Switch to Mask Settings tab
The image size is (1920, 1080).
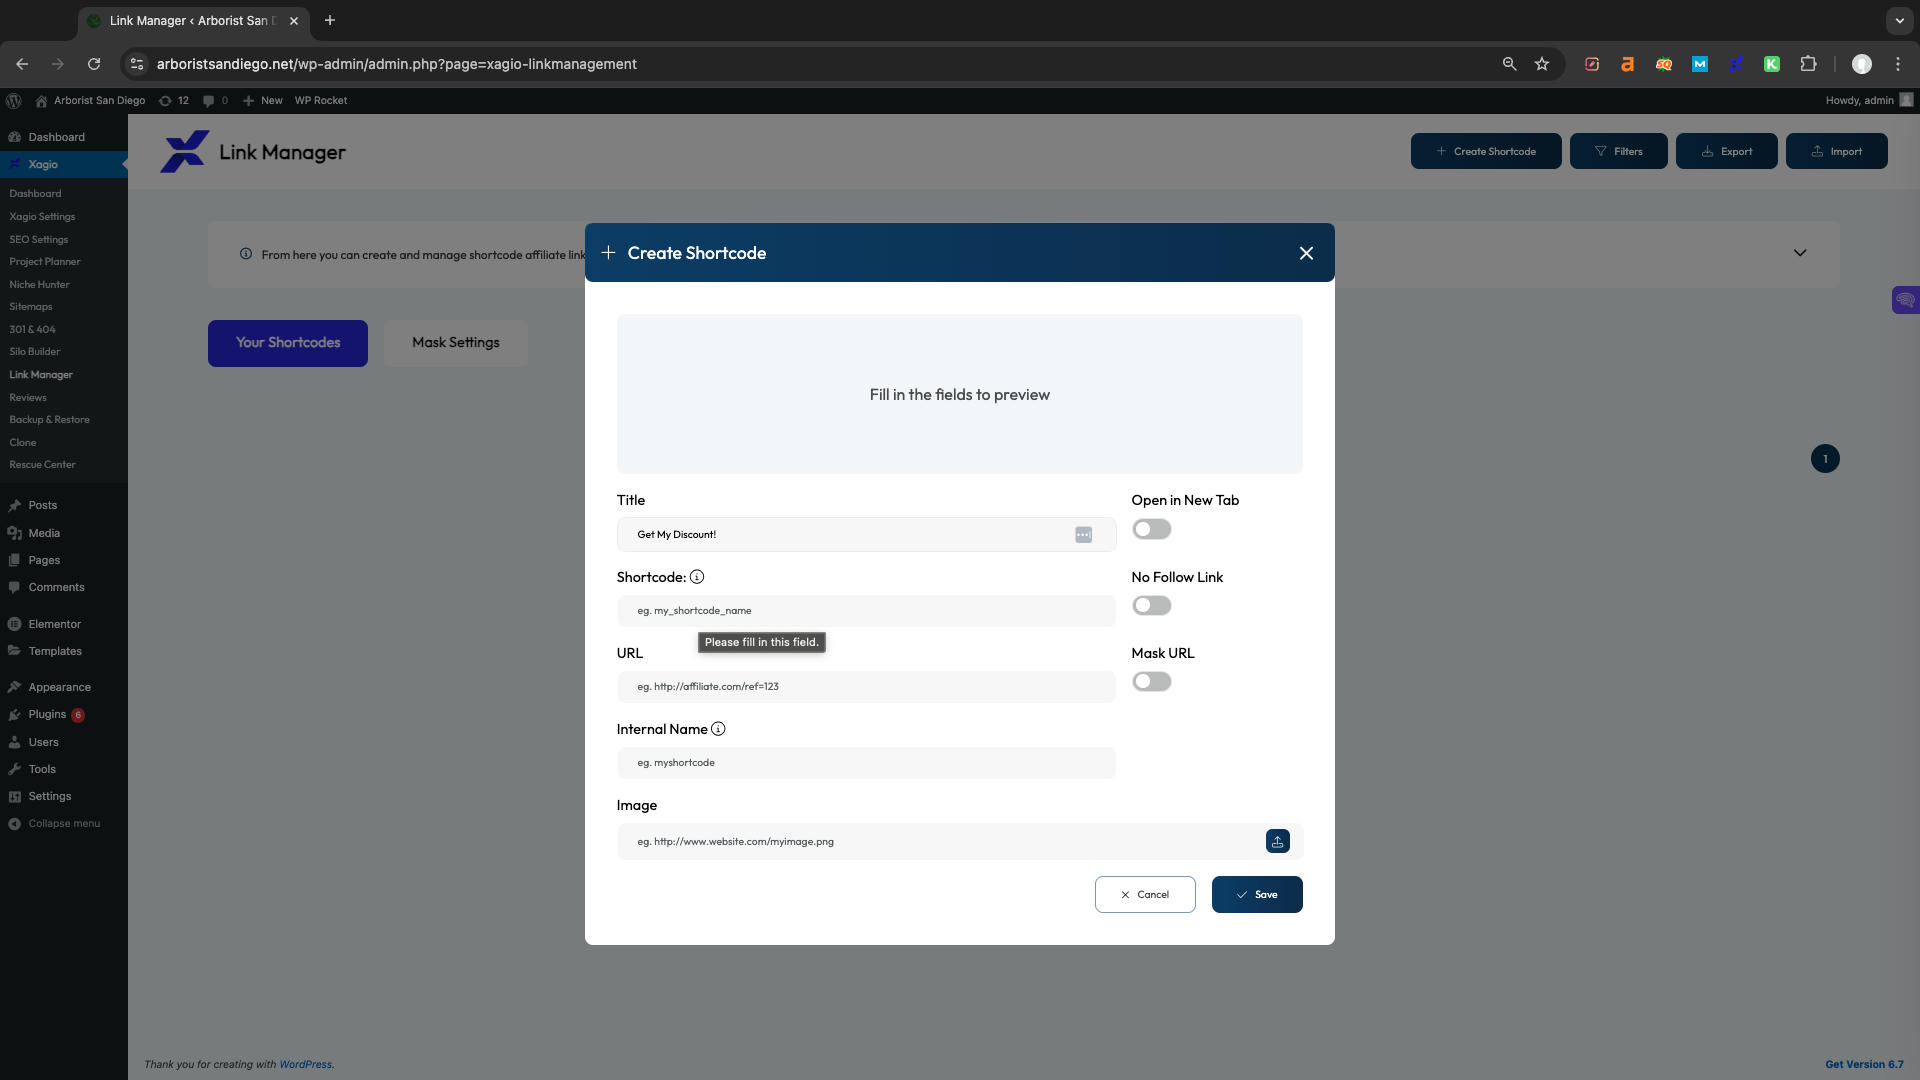pyautogui.click(x=456, y=343)
